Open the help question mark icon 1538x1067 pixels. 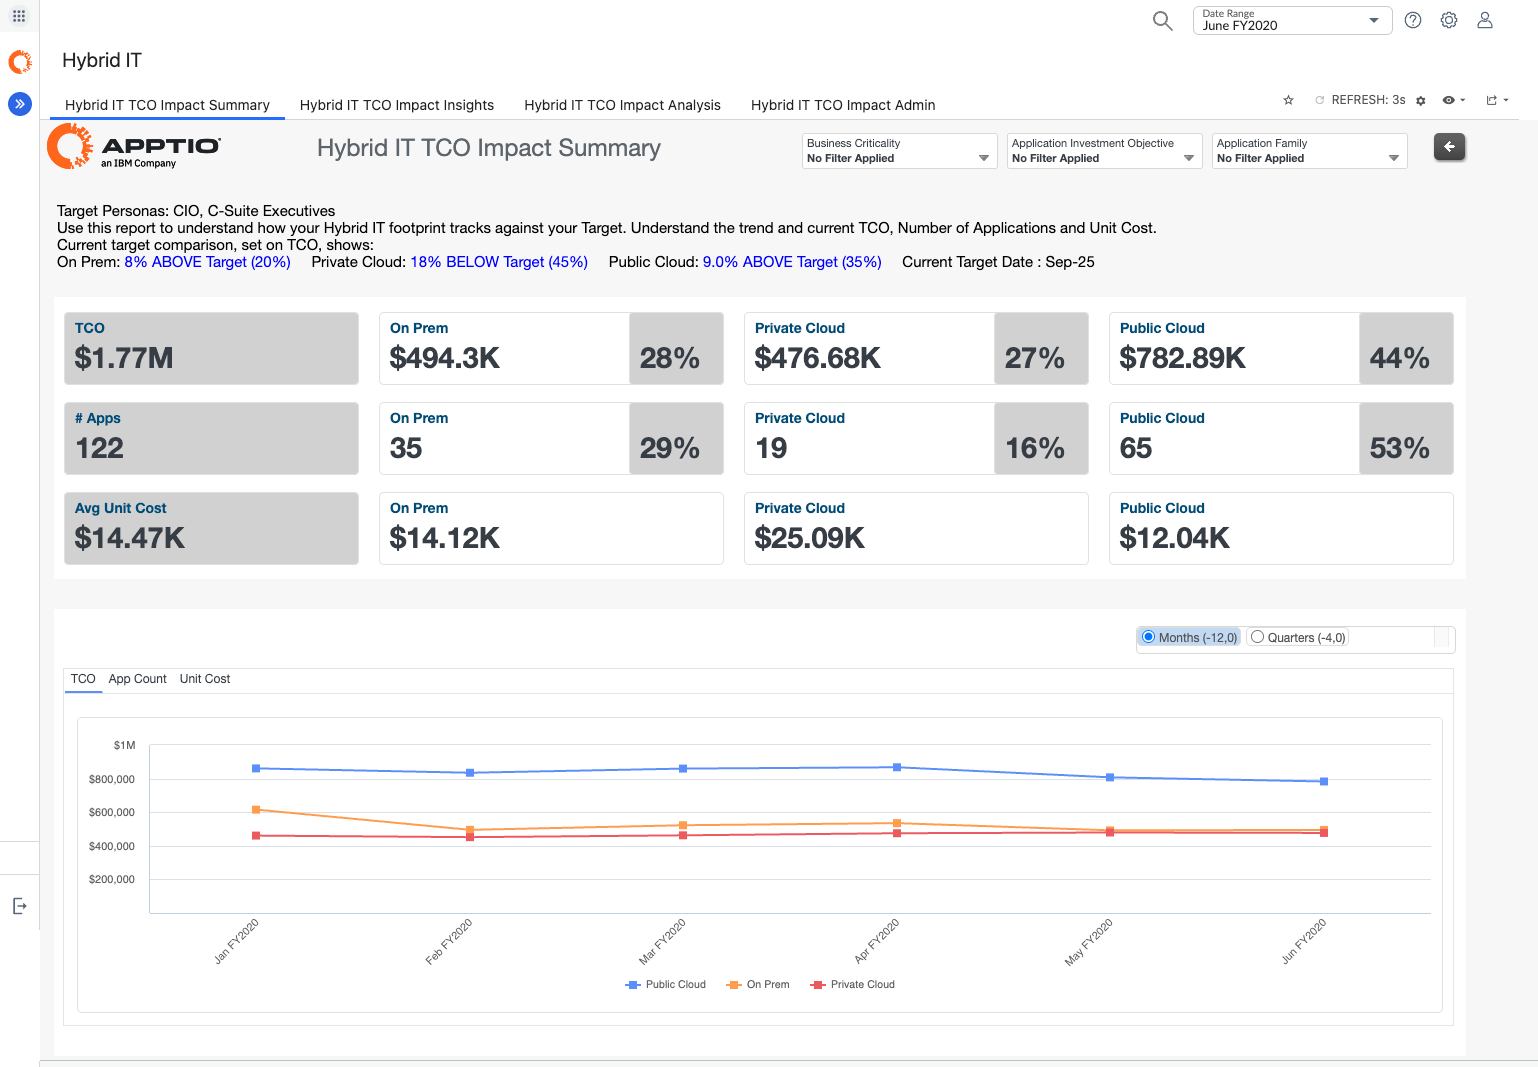click(x=1412, y=21)
